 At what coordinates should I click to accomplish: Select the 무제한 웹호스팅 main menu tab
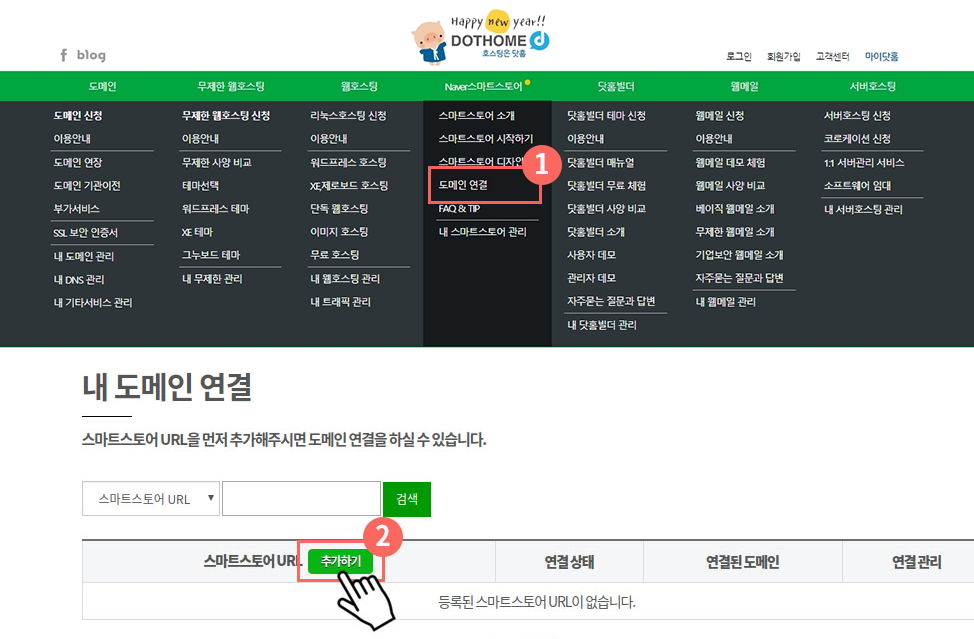(231, 86)
